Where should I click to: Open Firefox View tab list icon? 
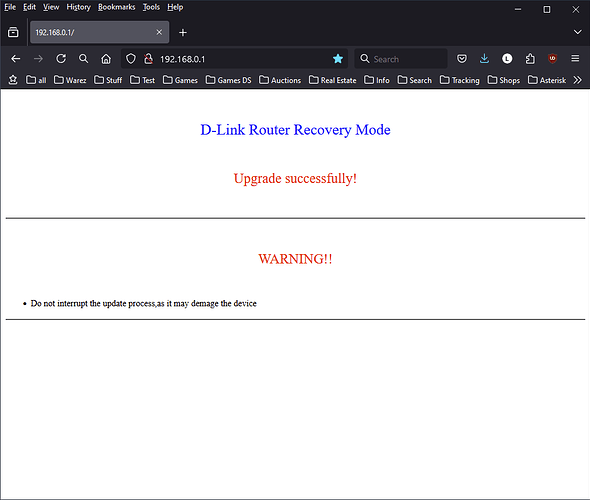coord(13,32)
